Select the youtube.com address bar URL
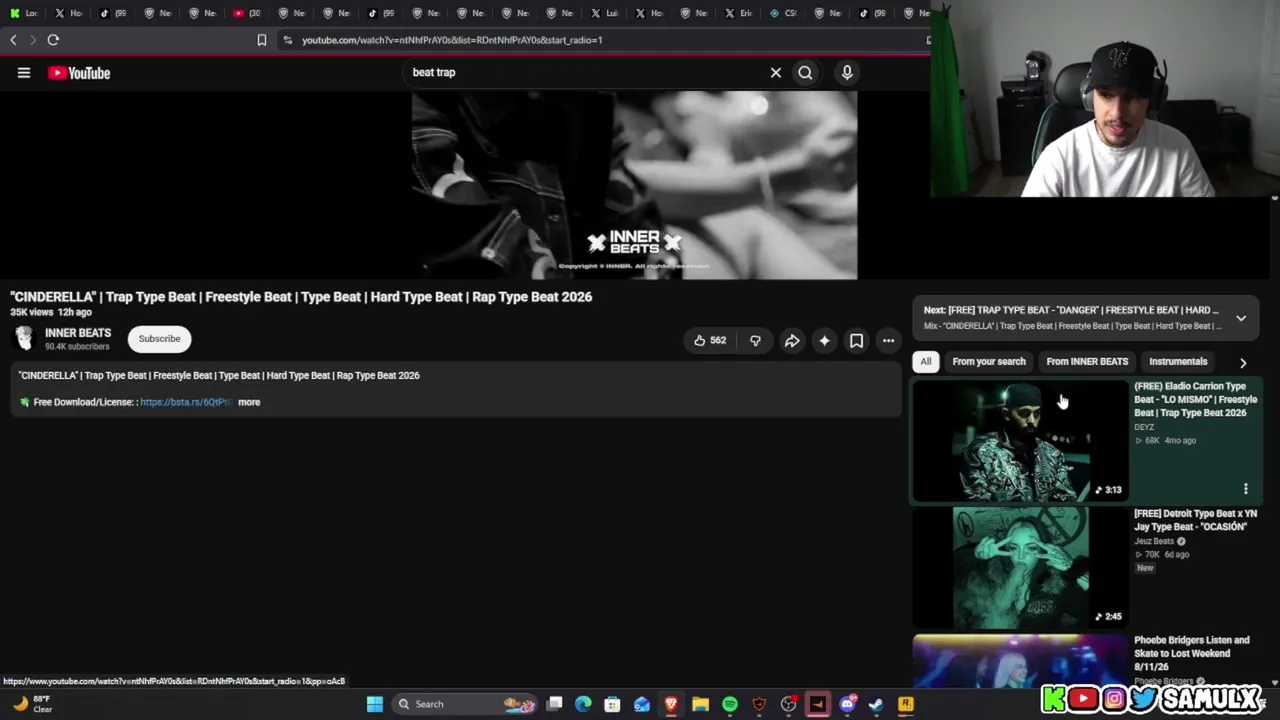 click(x=452, y=40)
